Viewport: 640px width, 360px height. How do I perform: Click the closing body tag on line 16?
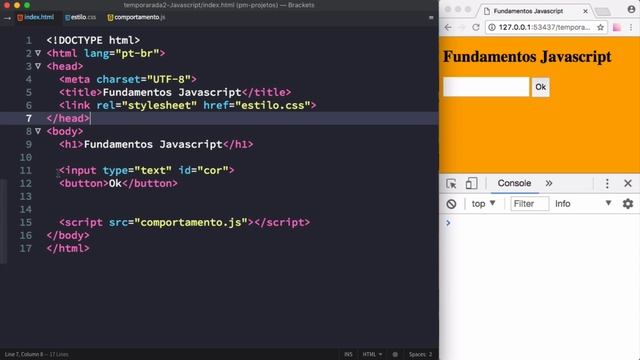pyautogui.click(x=68, y=236)
